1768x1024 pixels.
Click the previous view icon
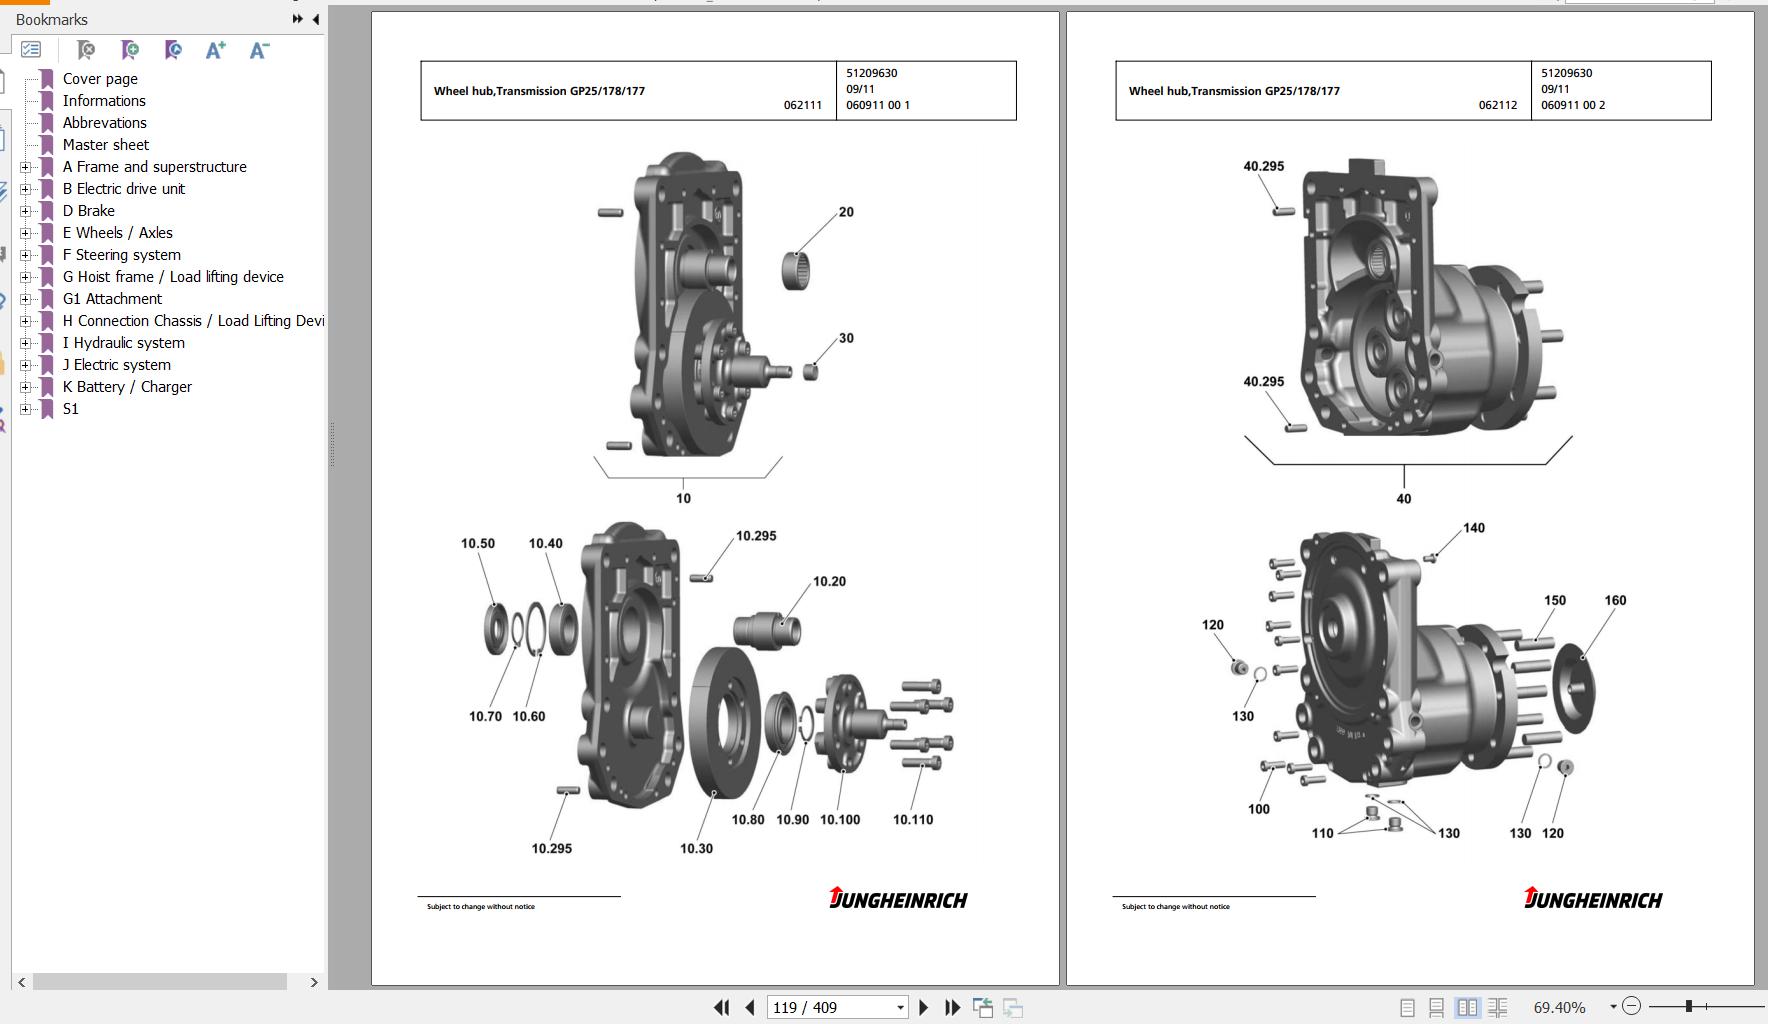(x=983, y=1007)
